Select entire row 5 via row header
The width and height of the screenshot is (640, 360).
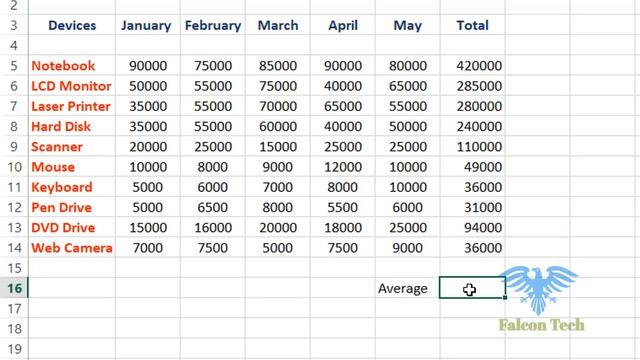pyautogui.click(x=14, y=66)
